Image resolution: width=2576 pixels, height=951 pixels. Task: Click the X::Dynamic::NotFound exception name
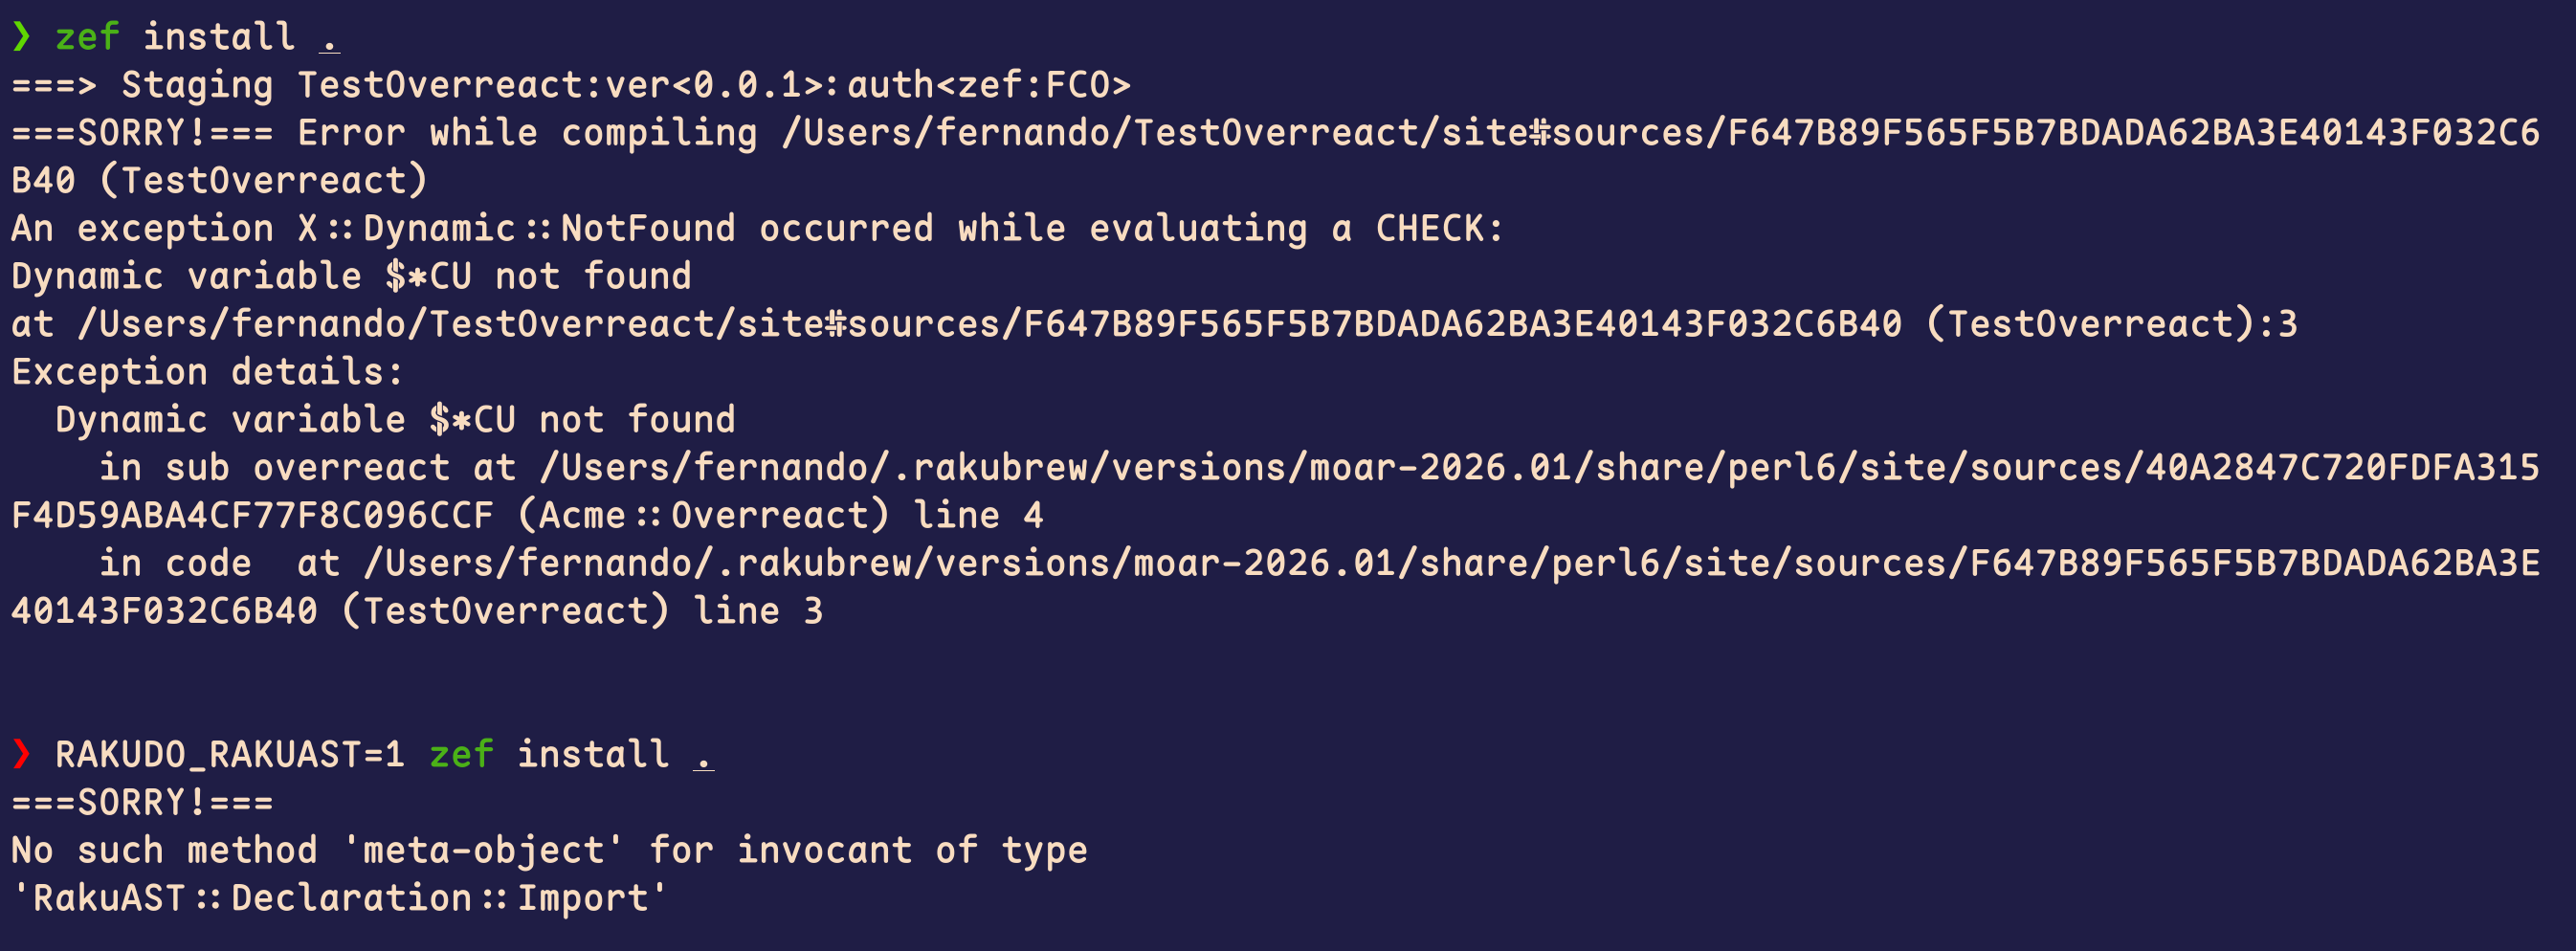pyautogui.click(x=516, y=229)
